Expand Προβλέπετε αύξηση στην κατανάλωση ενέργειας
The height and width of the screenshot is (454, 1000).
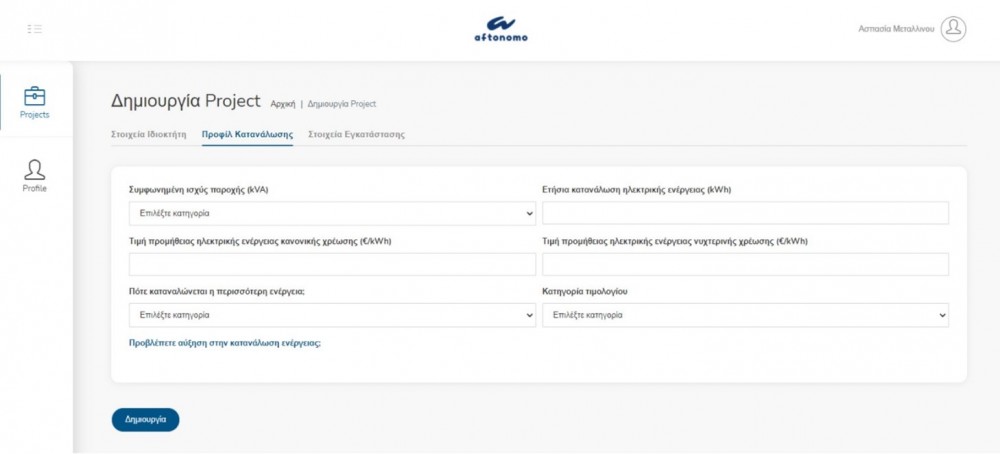point(225,342)
